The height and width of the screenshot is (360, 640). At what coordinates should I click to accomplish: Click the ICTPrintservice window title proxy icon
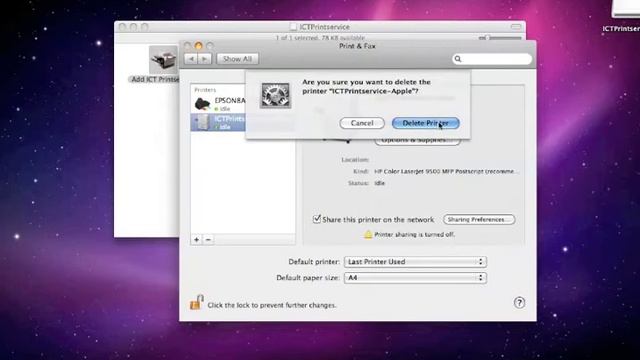pyautogui.click(x=293, y=27)
